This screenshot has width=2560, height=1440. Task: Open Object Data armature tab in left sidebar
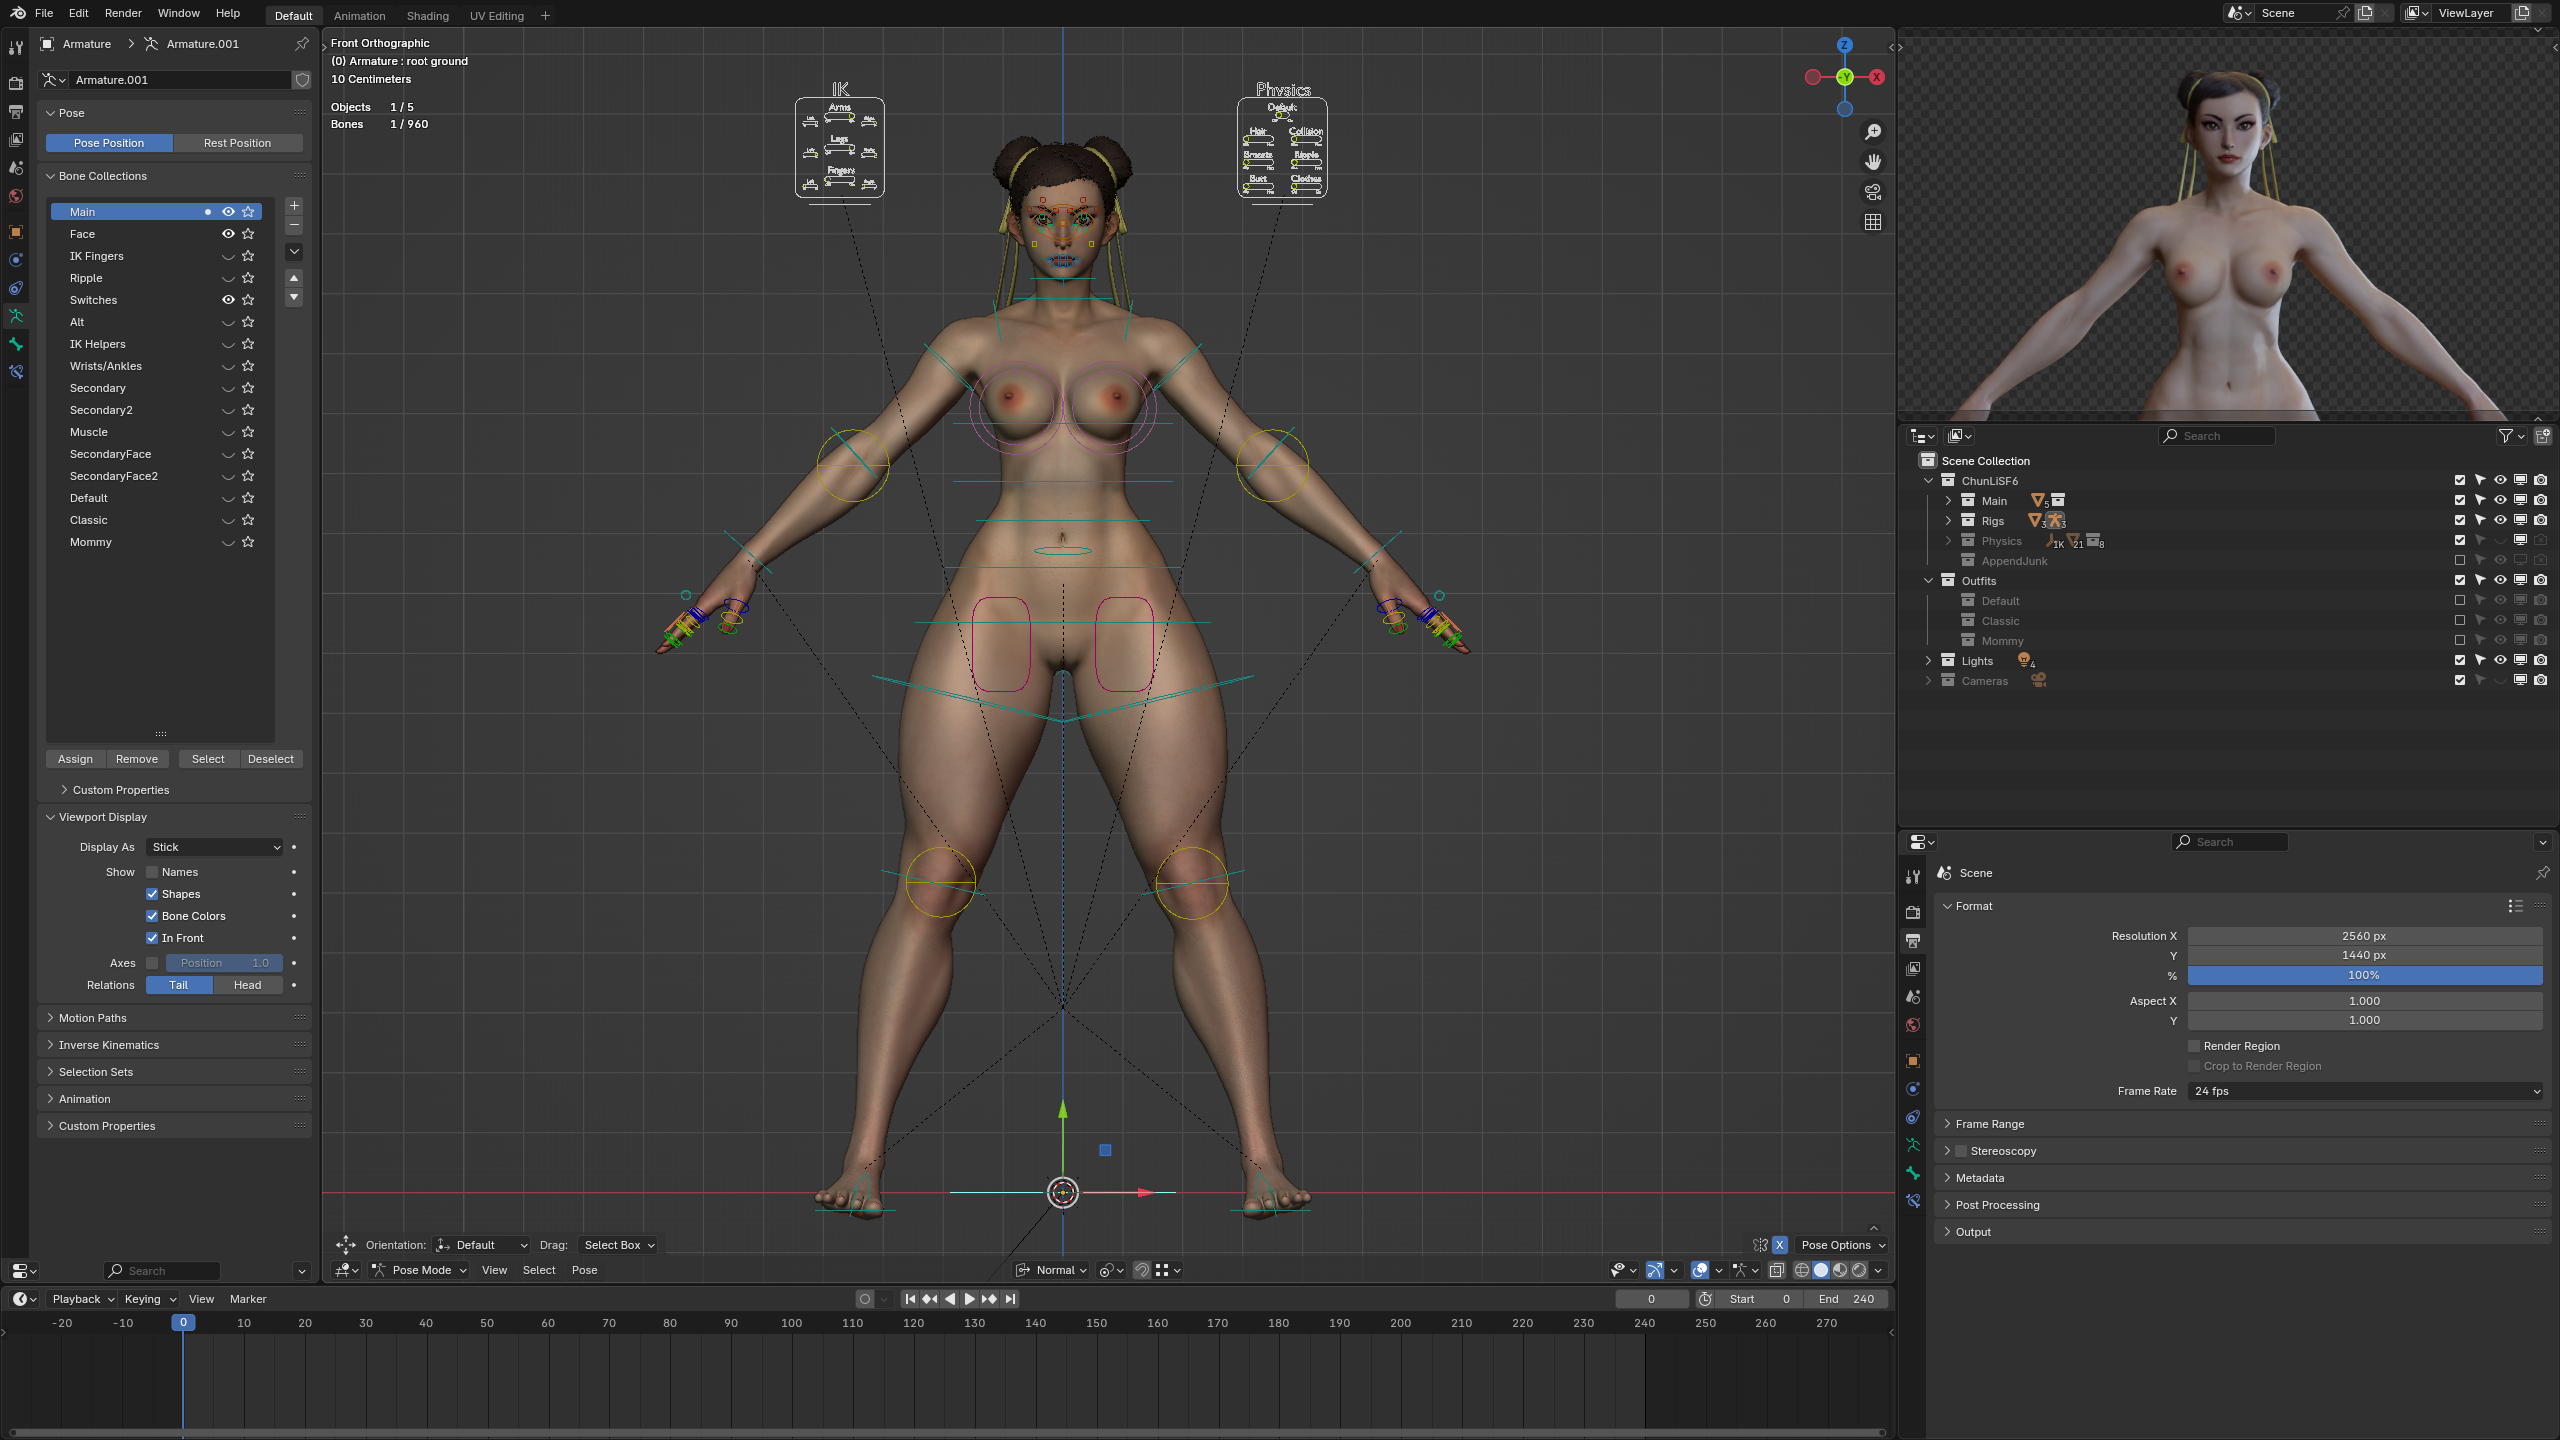(x=16, y=316)
